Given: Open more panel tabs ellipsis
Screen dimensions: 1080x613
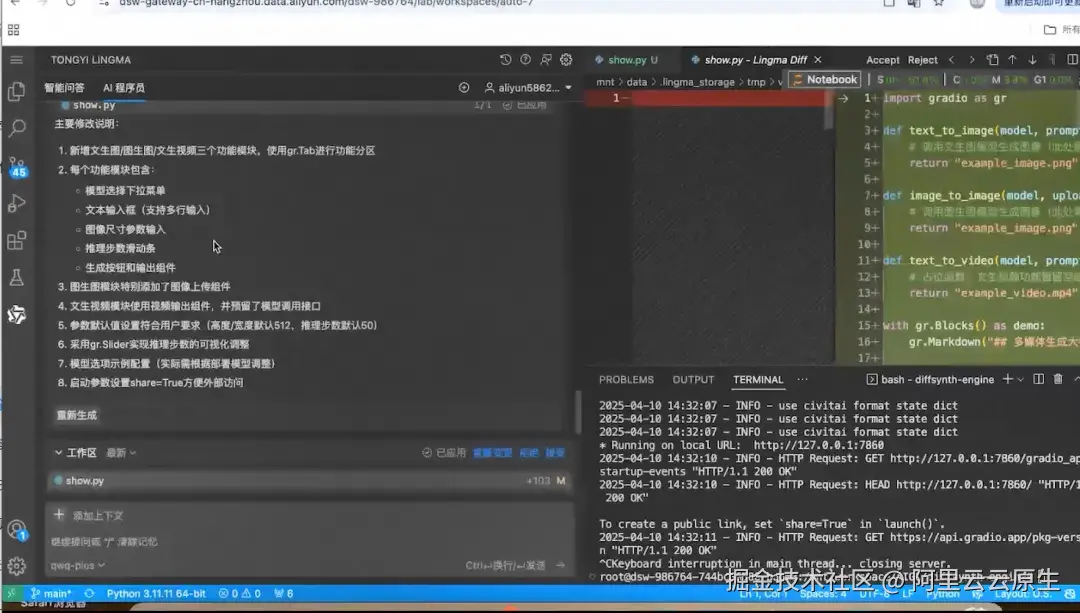Looking at the screenshot, I should click(x=802, y=380).
